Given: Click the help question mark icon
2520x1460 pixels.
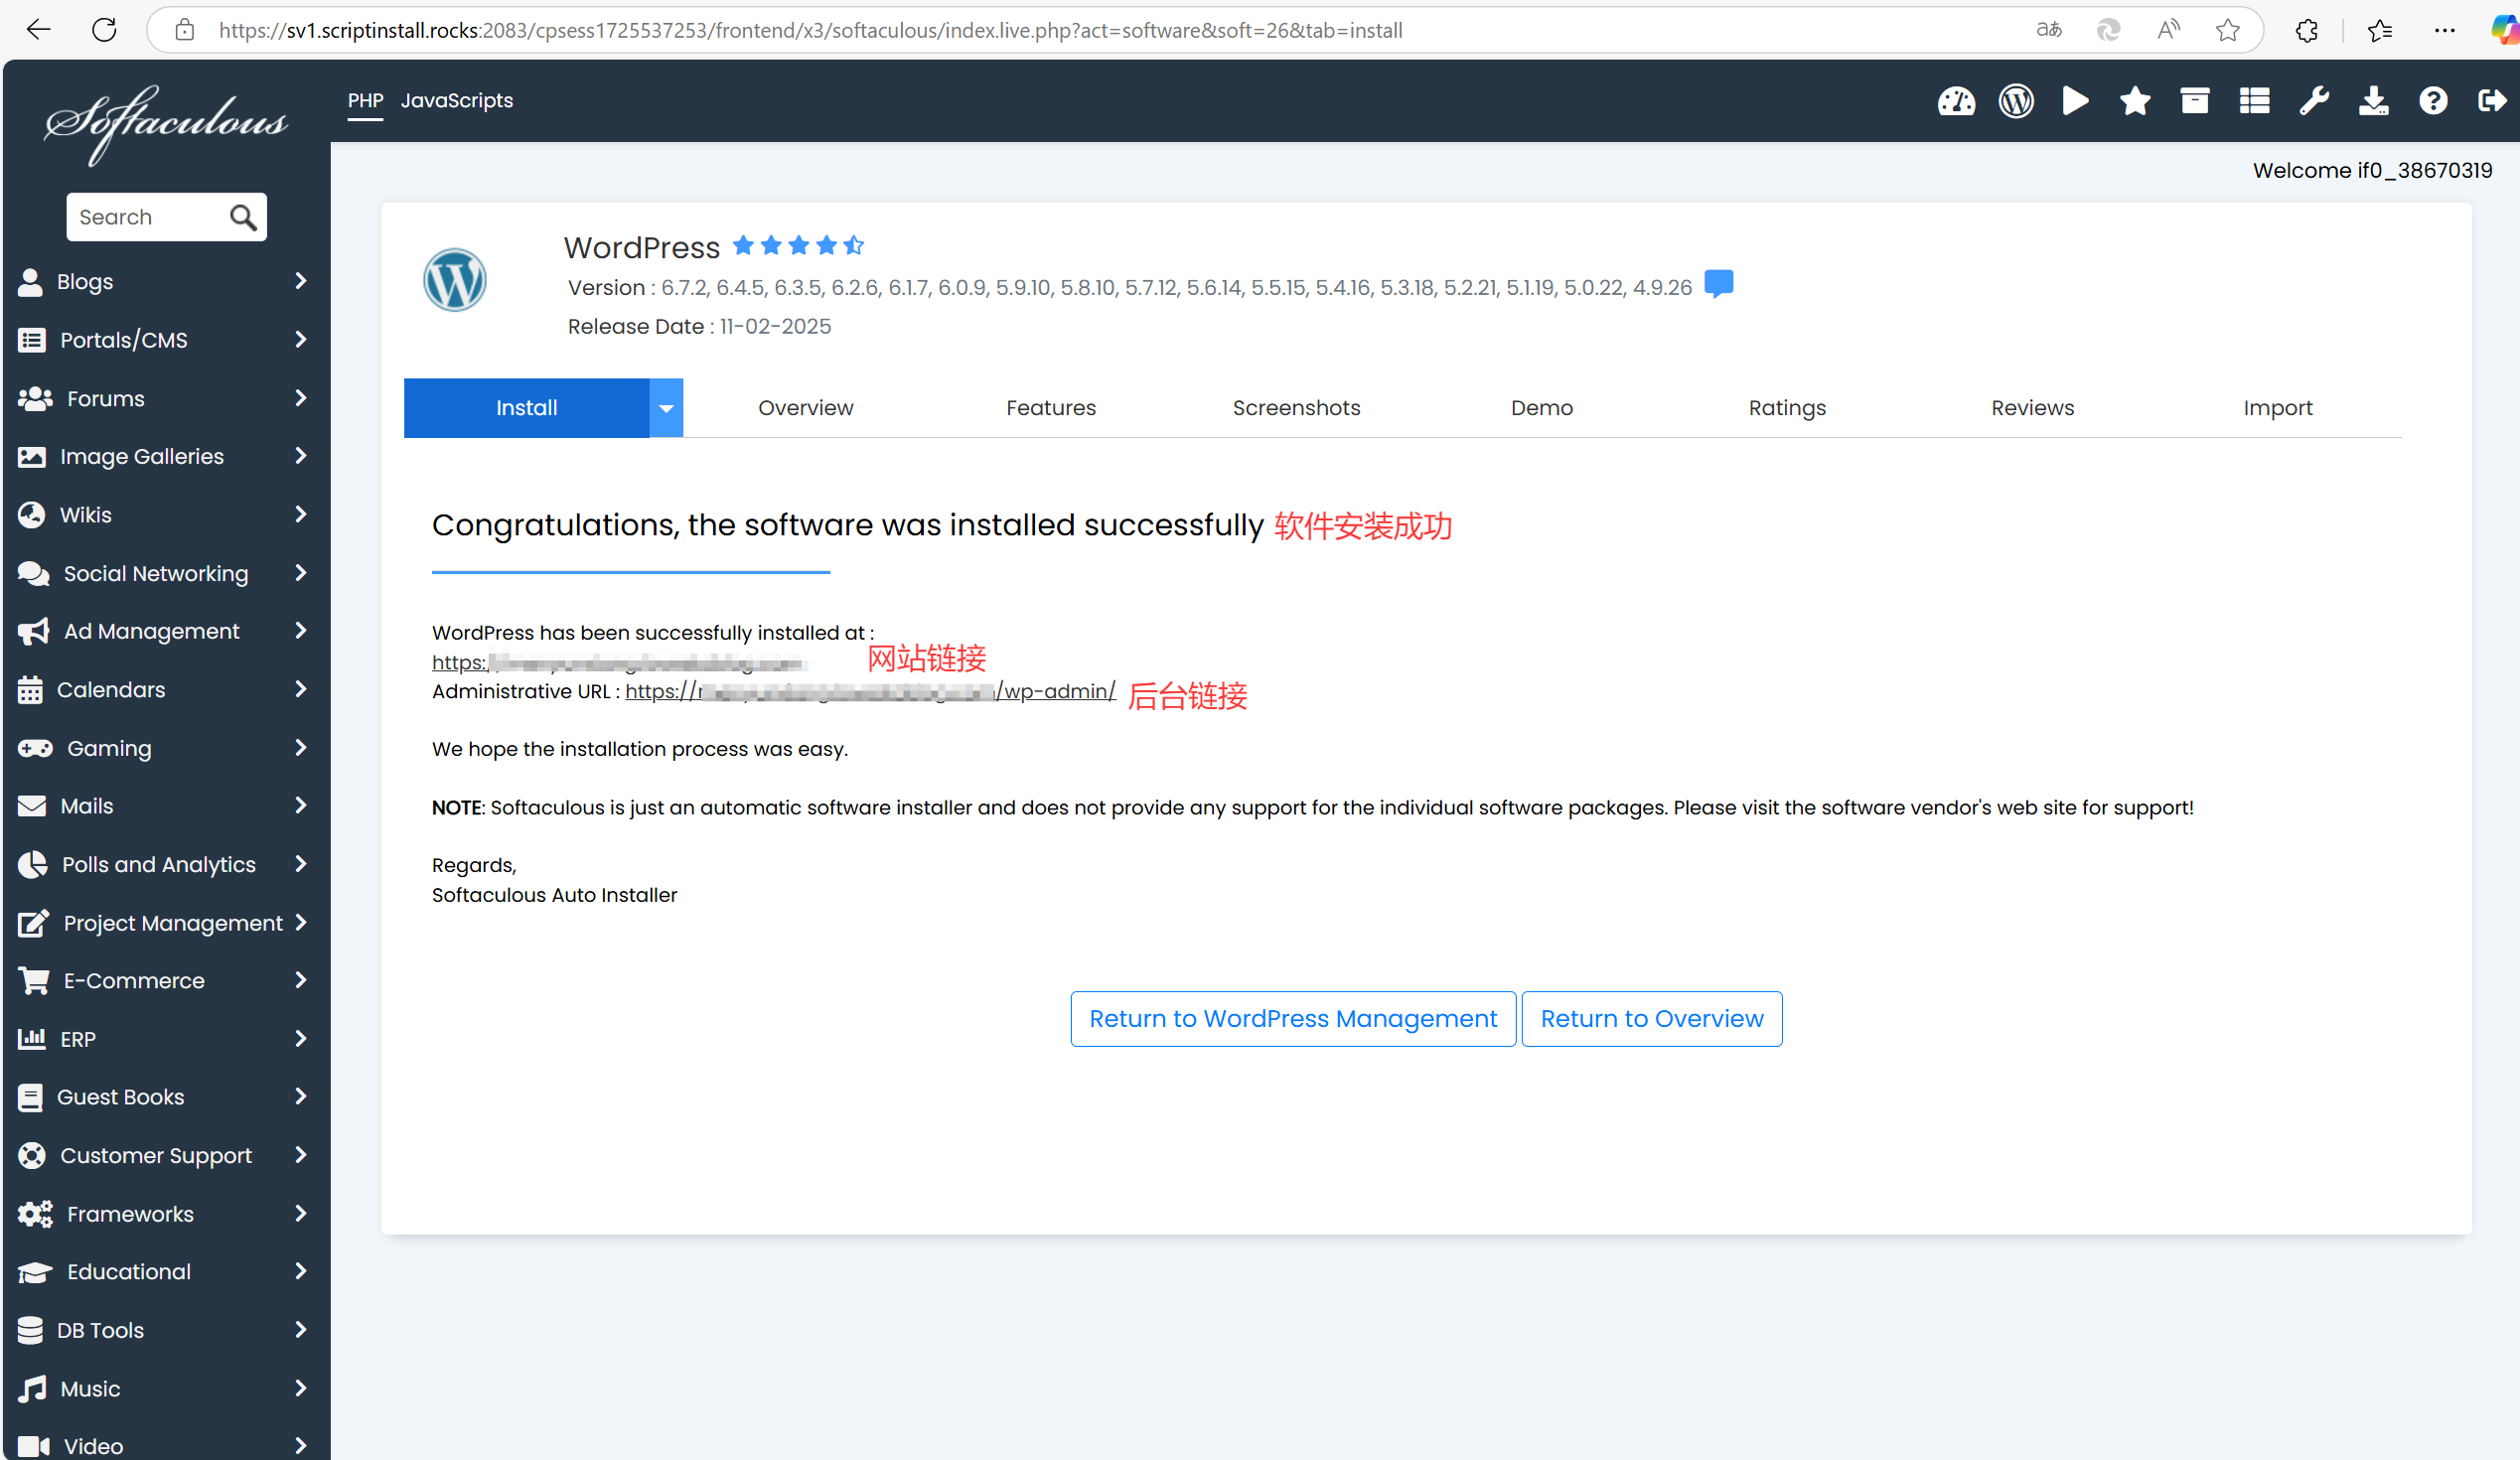Looking at the screenshot, I should click(x=2432, y=101).
